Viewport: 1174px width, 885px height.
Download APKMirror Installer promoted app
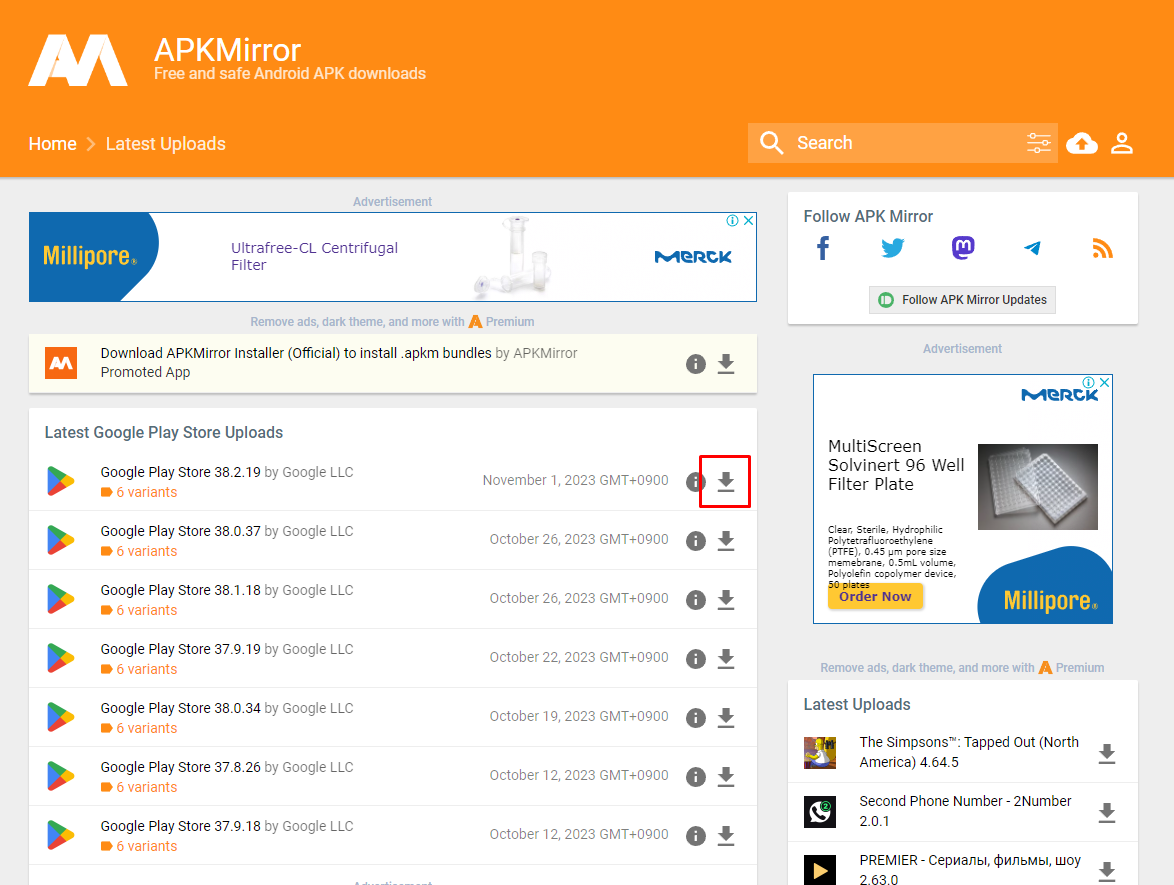[x=726, y=364]
